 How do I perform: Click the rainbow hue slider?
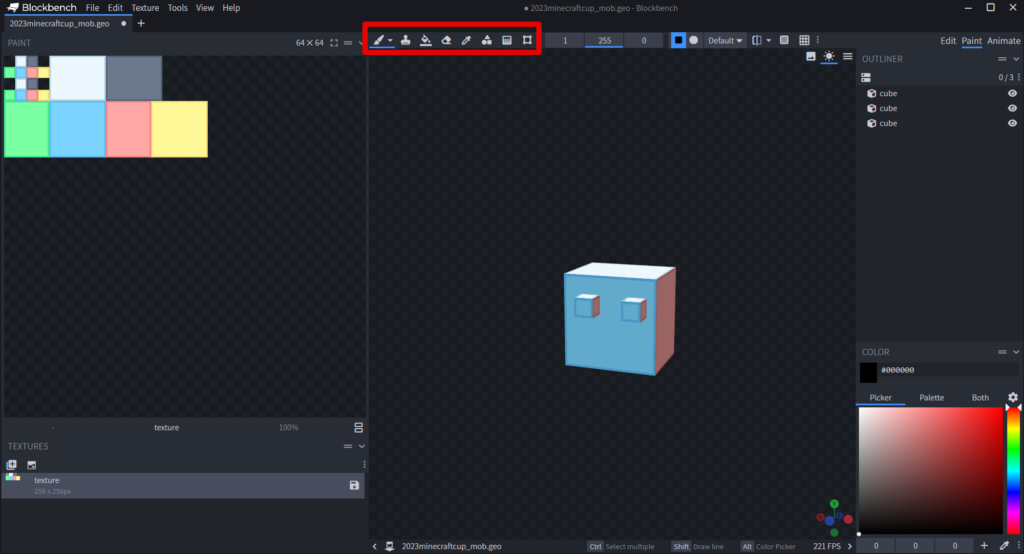coord(1013,470)
